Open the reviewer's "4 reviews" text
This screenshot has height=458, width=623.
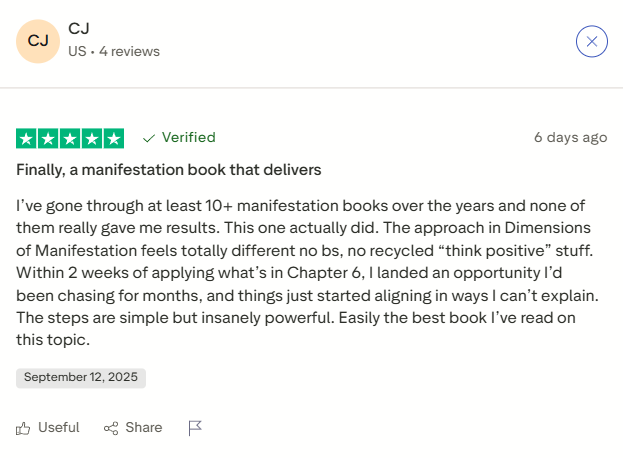(x=129, y=51)
